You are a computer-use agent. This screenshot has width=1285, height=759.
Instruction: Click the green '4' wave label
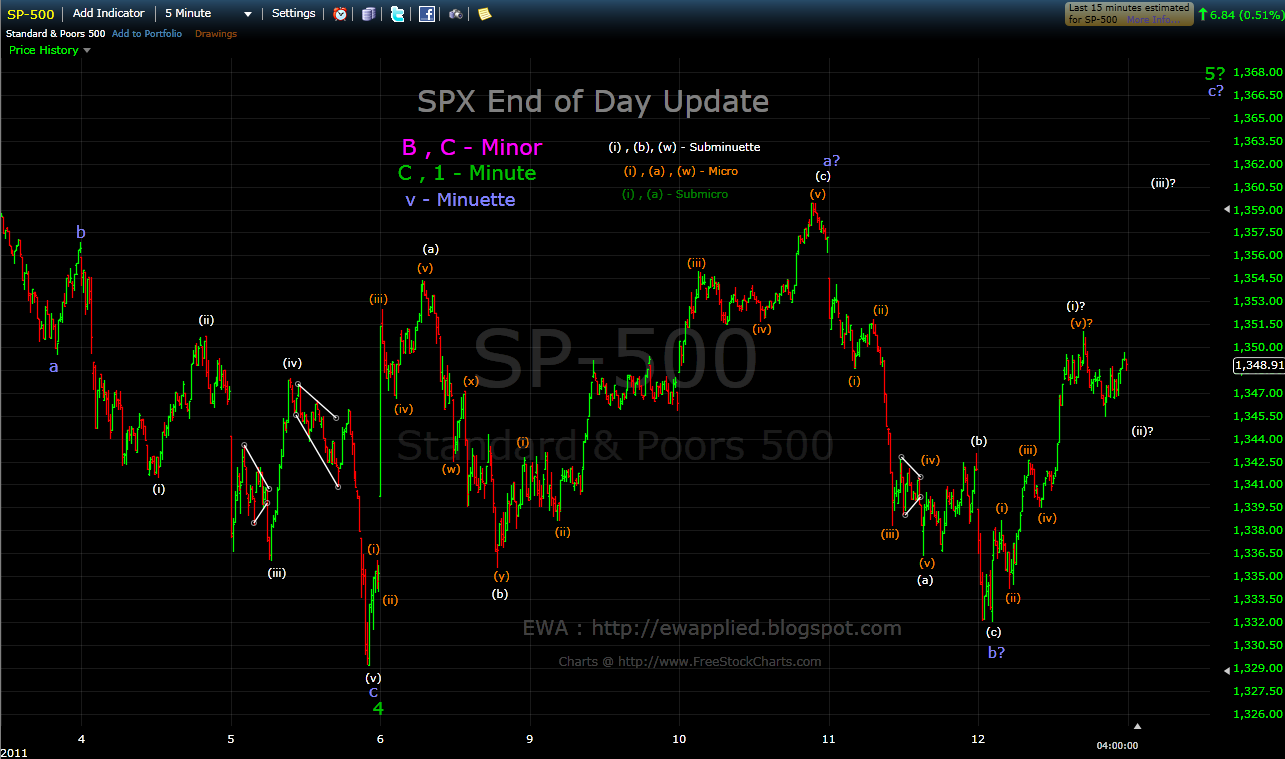(x=379, y=709)
